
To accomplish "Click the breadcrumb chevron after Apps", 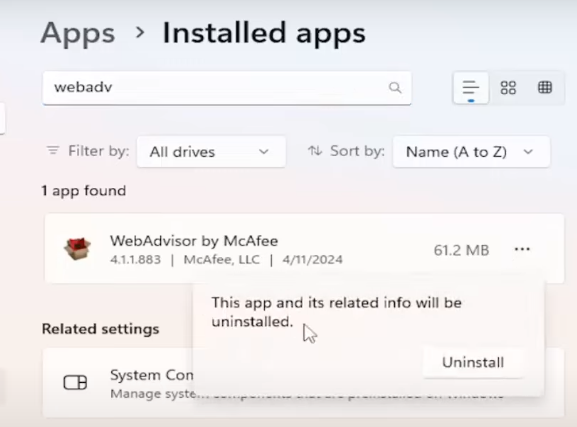I will tap(140, 33).
